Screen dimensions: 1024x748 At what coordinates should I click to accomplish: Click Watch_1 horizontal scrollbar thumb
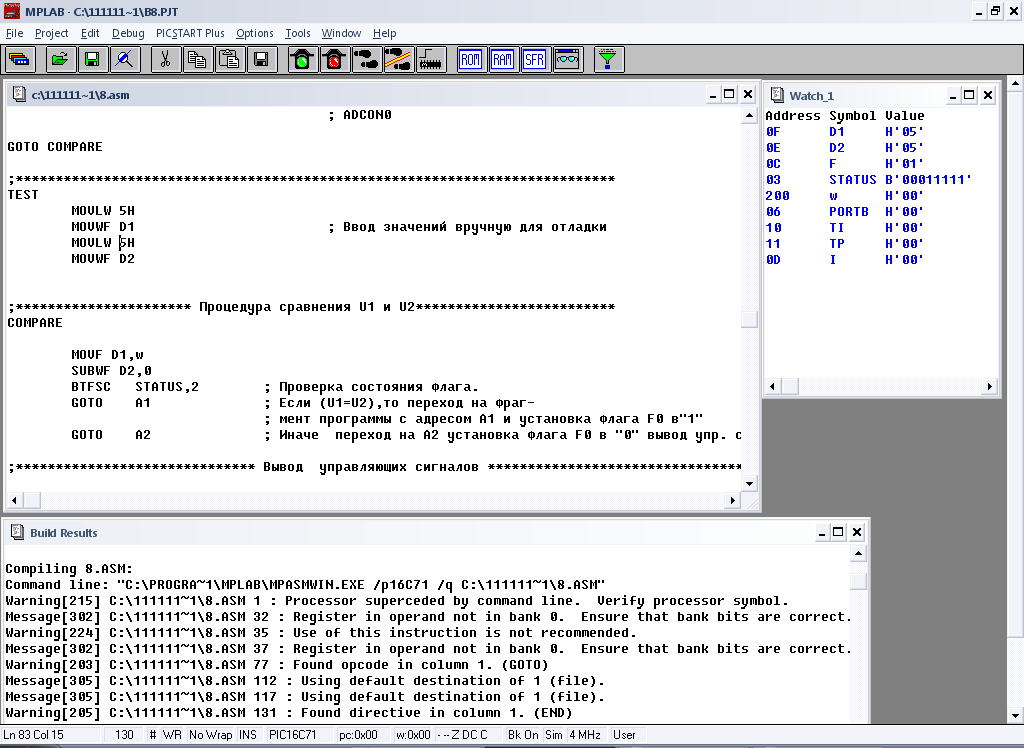790,386
